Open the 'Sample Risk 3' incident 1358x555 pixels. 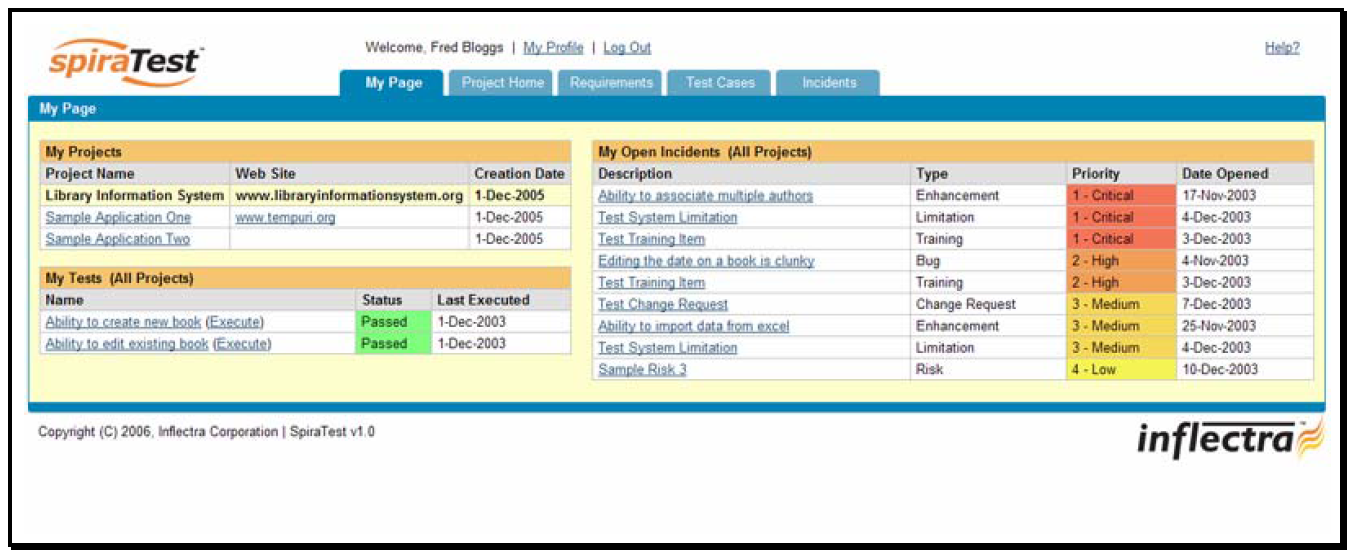pos(642,370)
